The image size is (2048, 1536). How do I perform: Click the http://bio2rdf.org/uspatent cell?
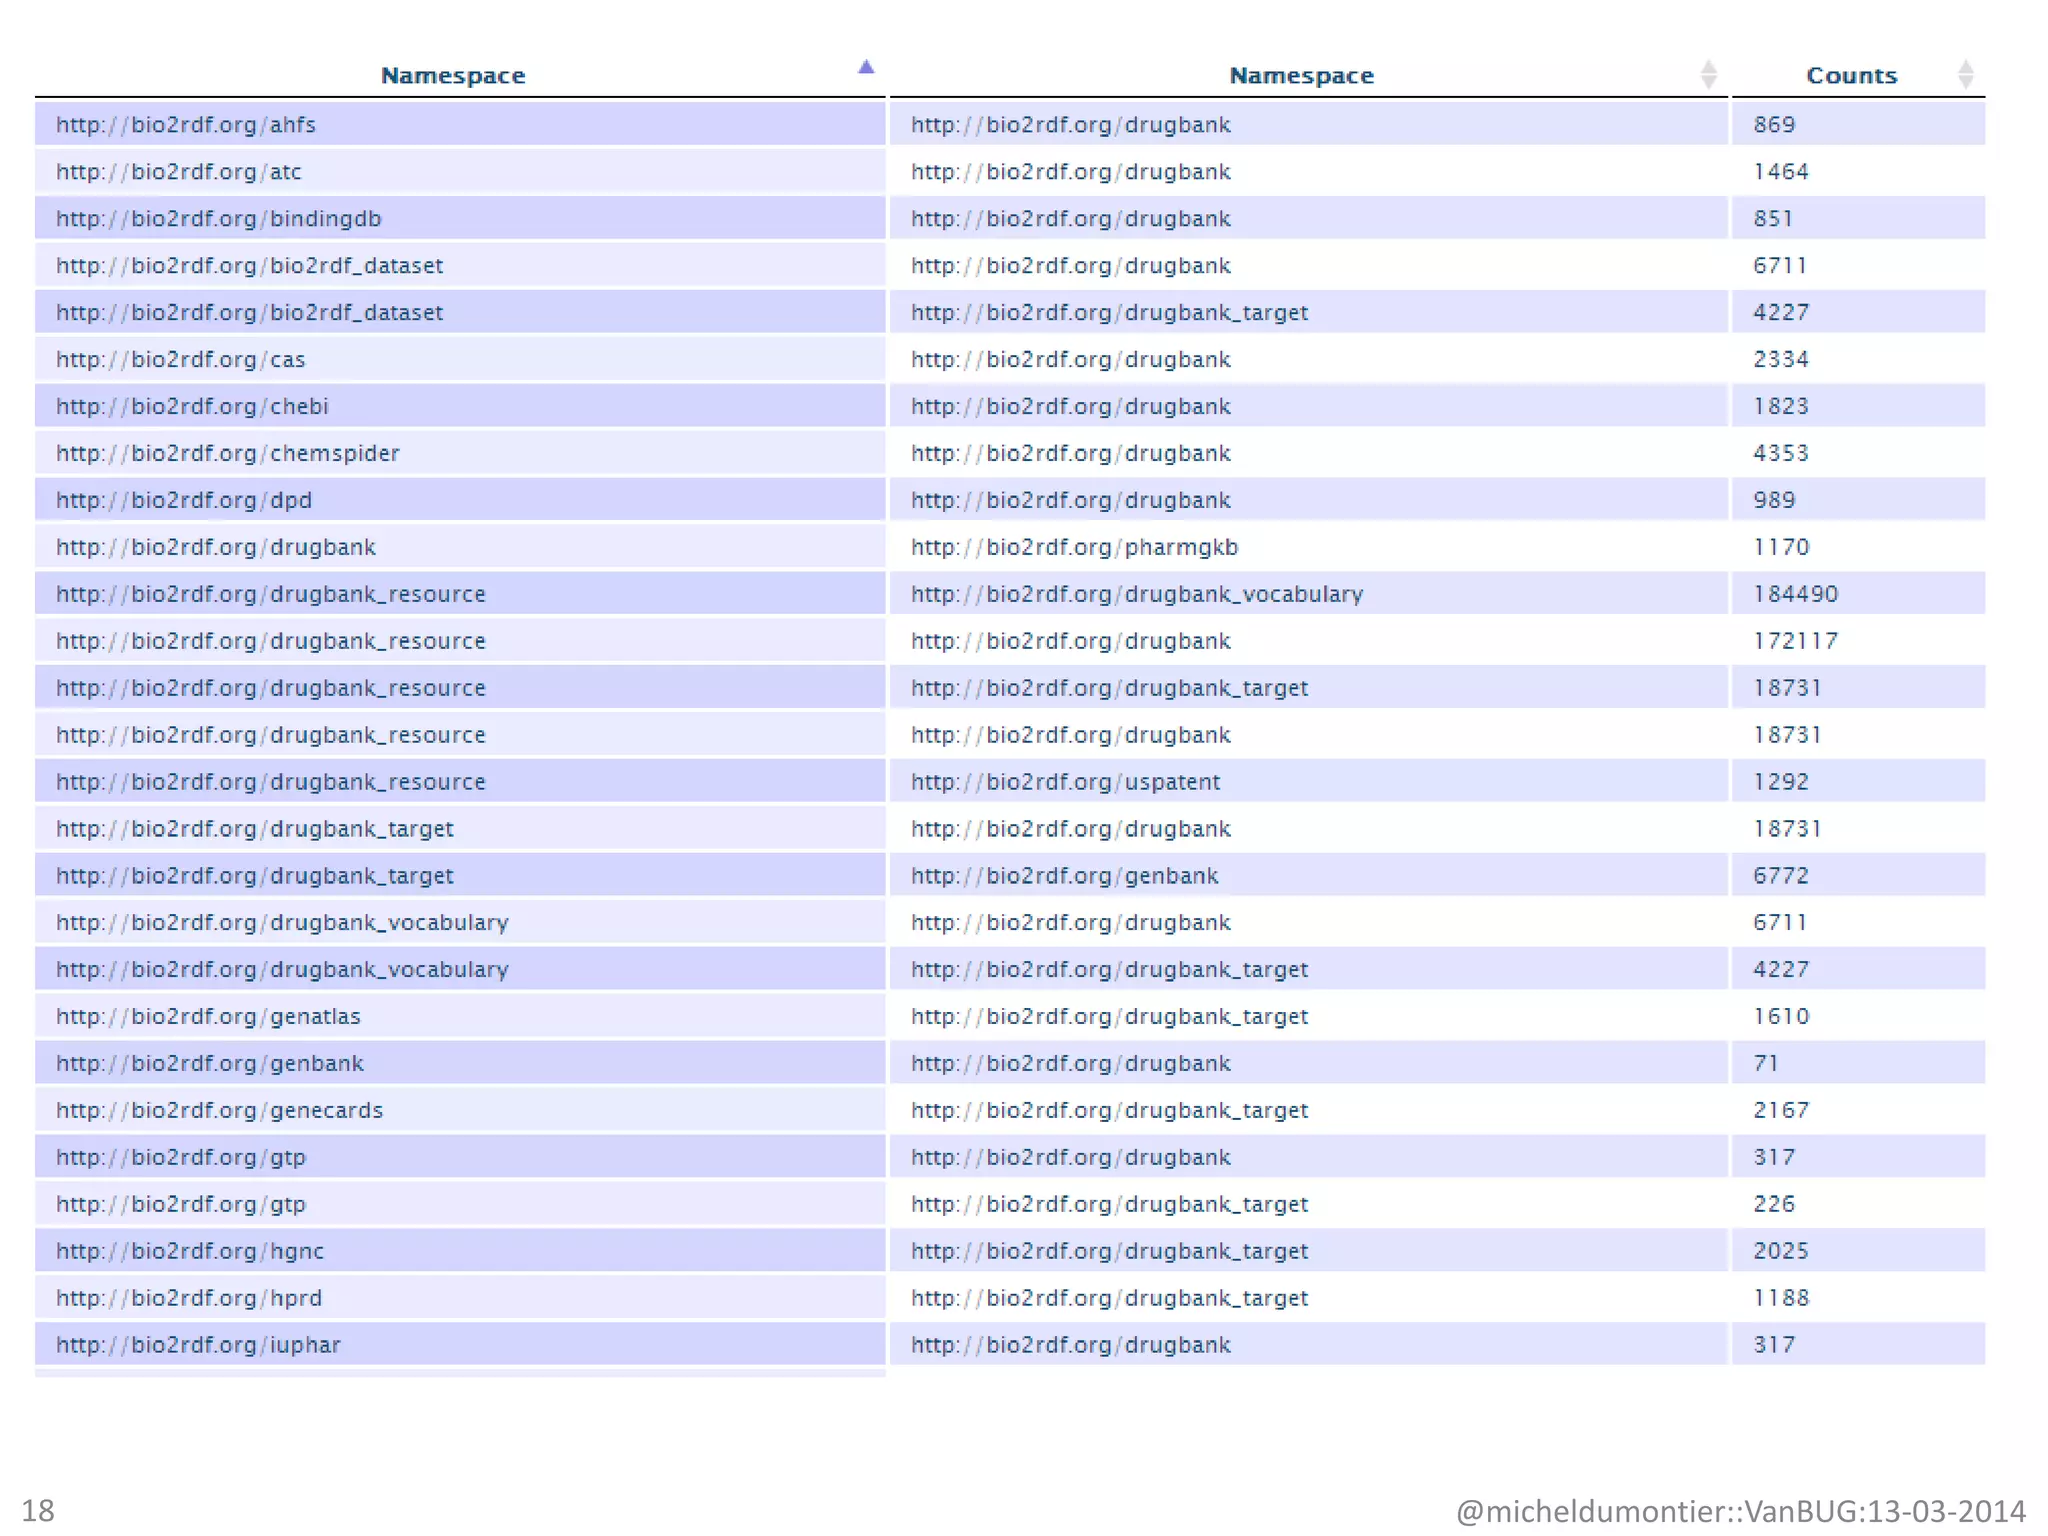(x=1065, y=782)
